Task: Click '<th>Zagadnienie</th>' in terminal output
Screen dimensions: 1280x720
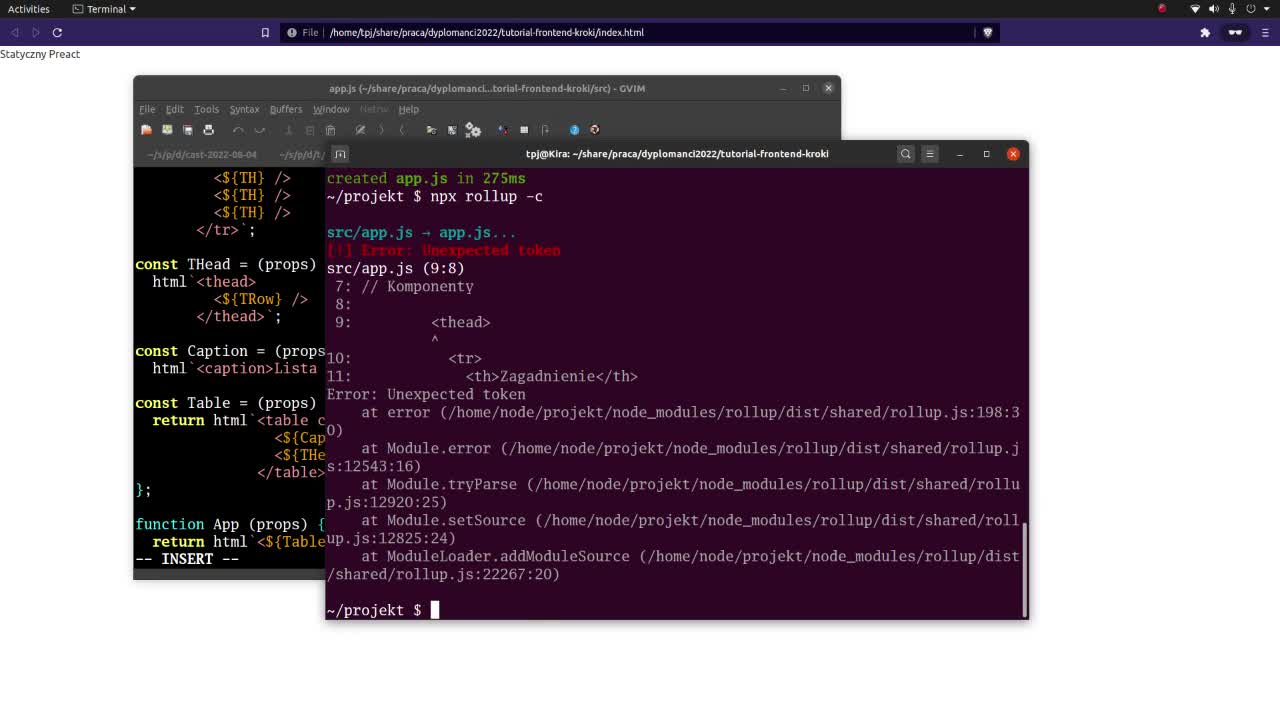Action: pos(552,376)
